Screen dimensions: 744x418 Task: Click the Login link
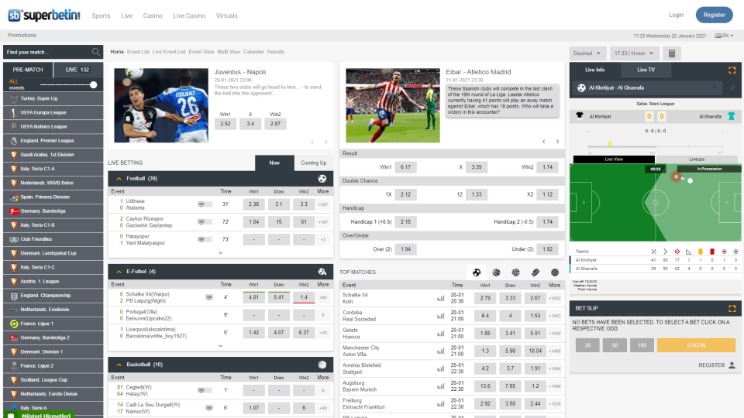(676, 15)
